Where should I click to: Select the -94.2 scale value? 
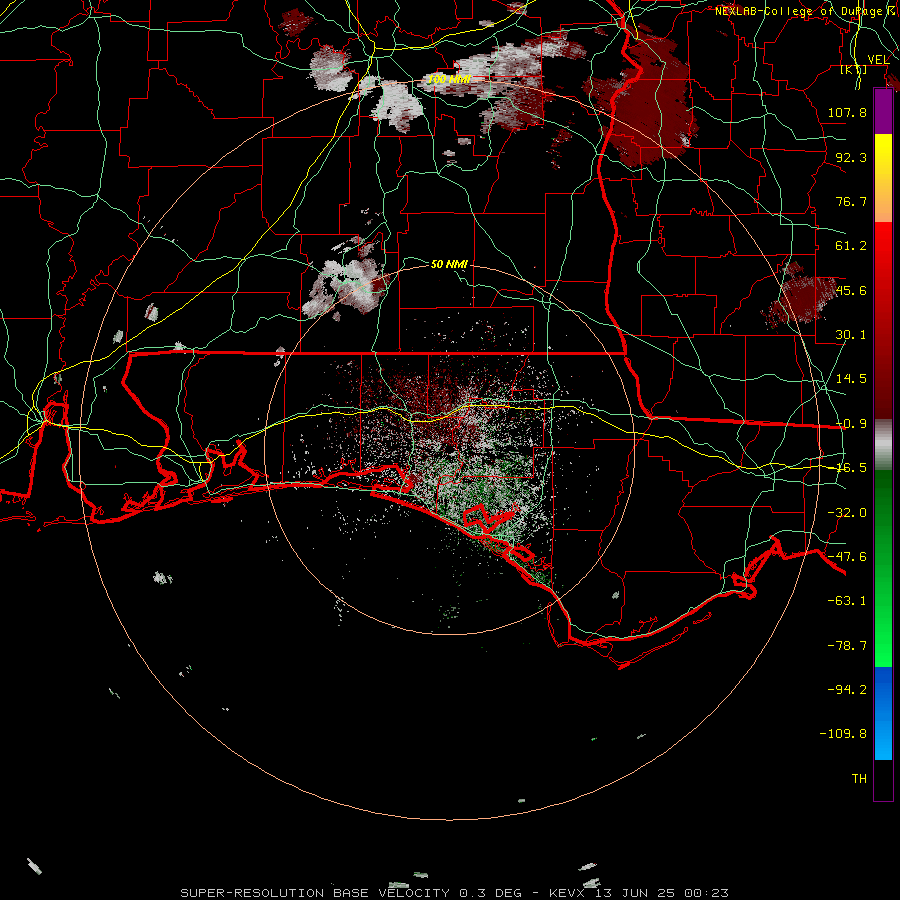847,690
